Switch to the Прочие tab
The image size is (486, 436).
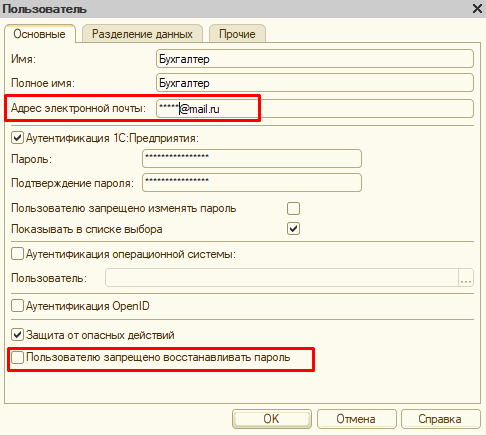(237, 34)
